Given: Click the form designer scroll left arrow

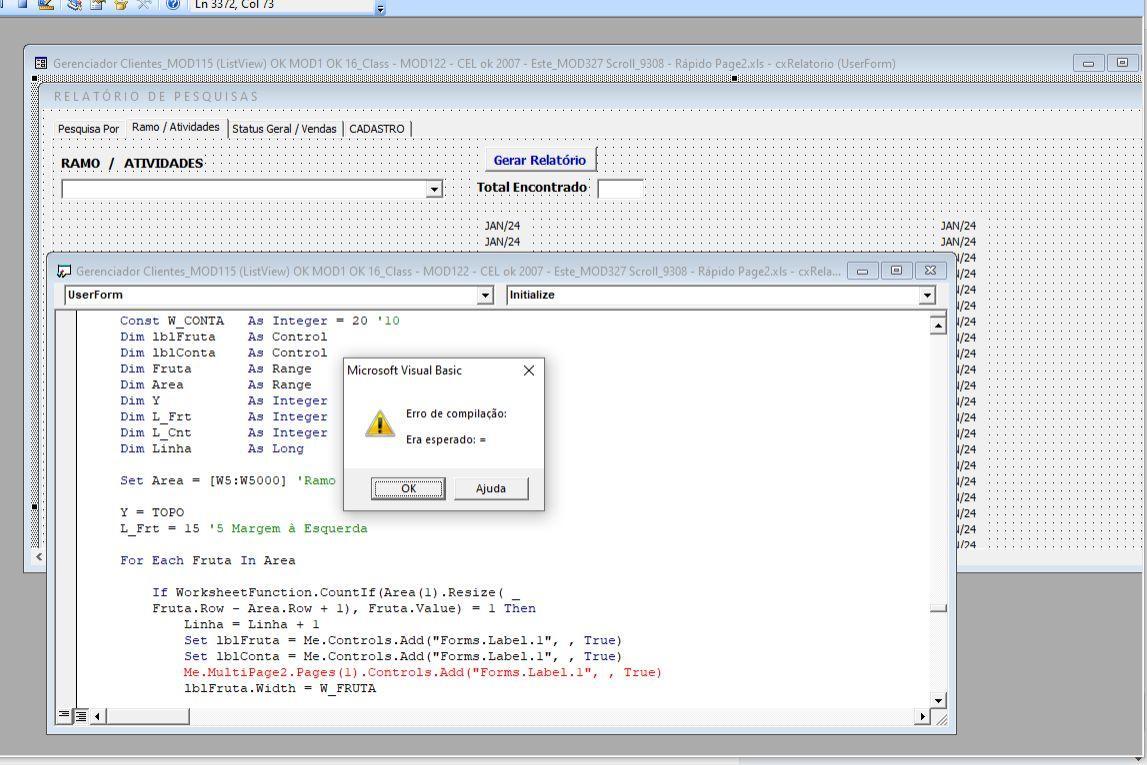Looking at the screenshot, I should (39, 557).
